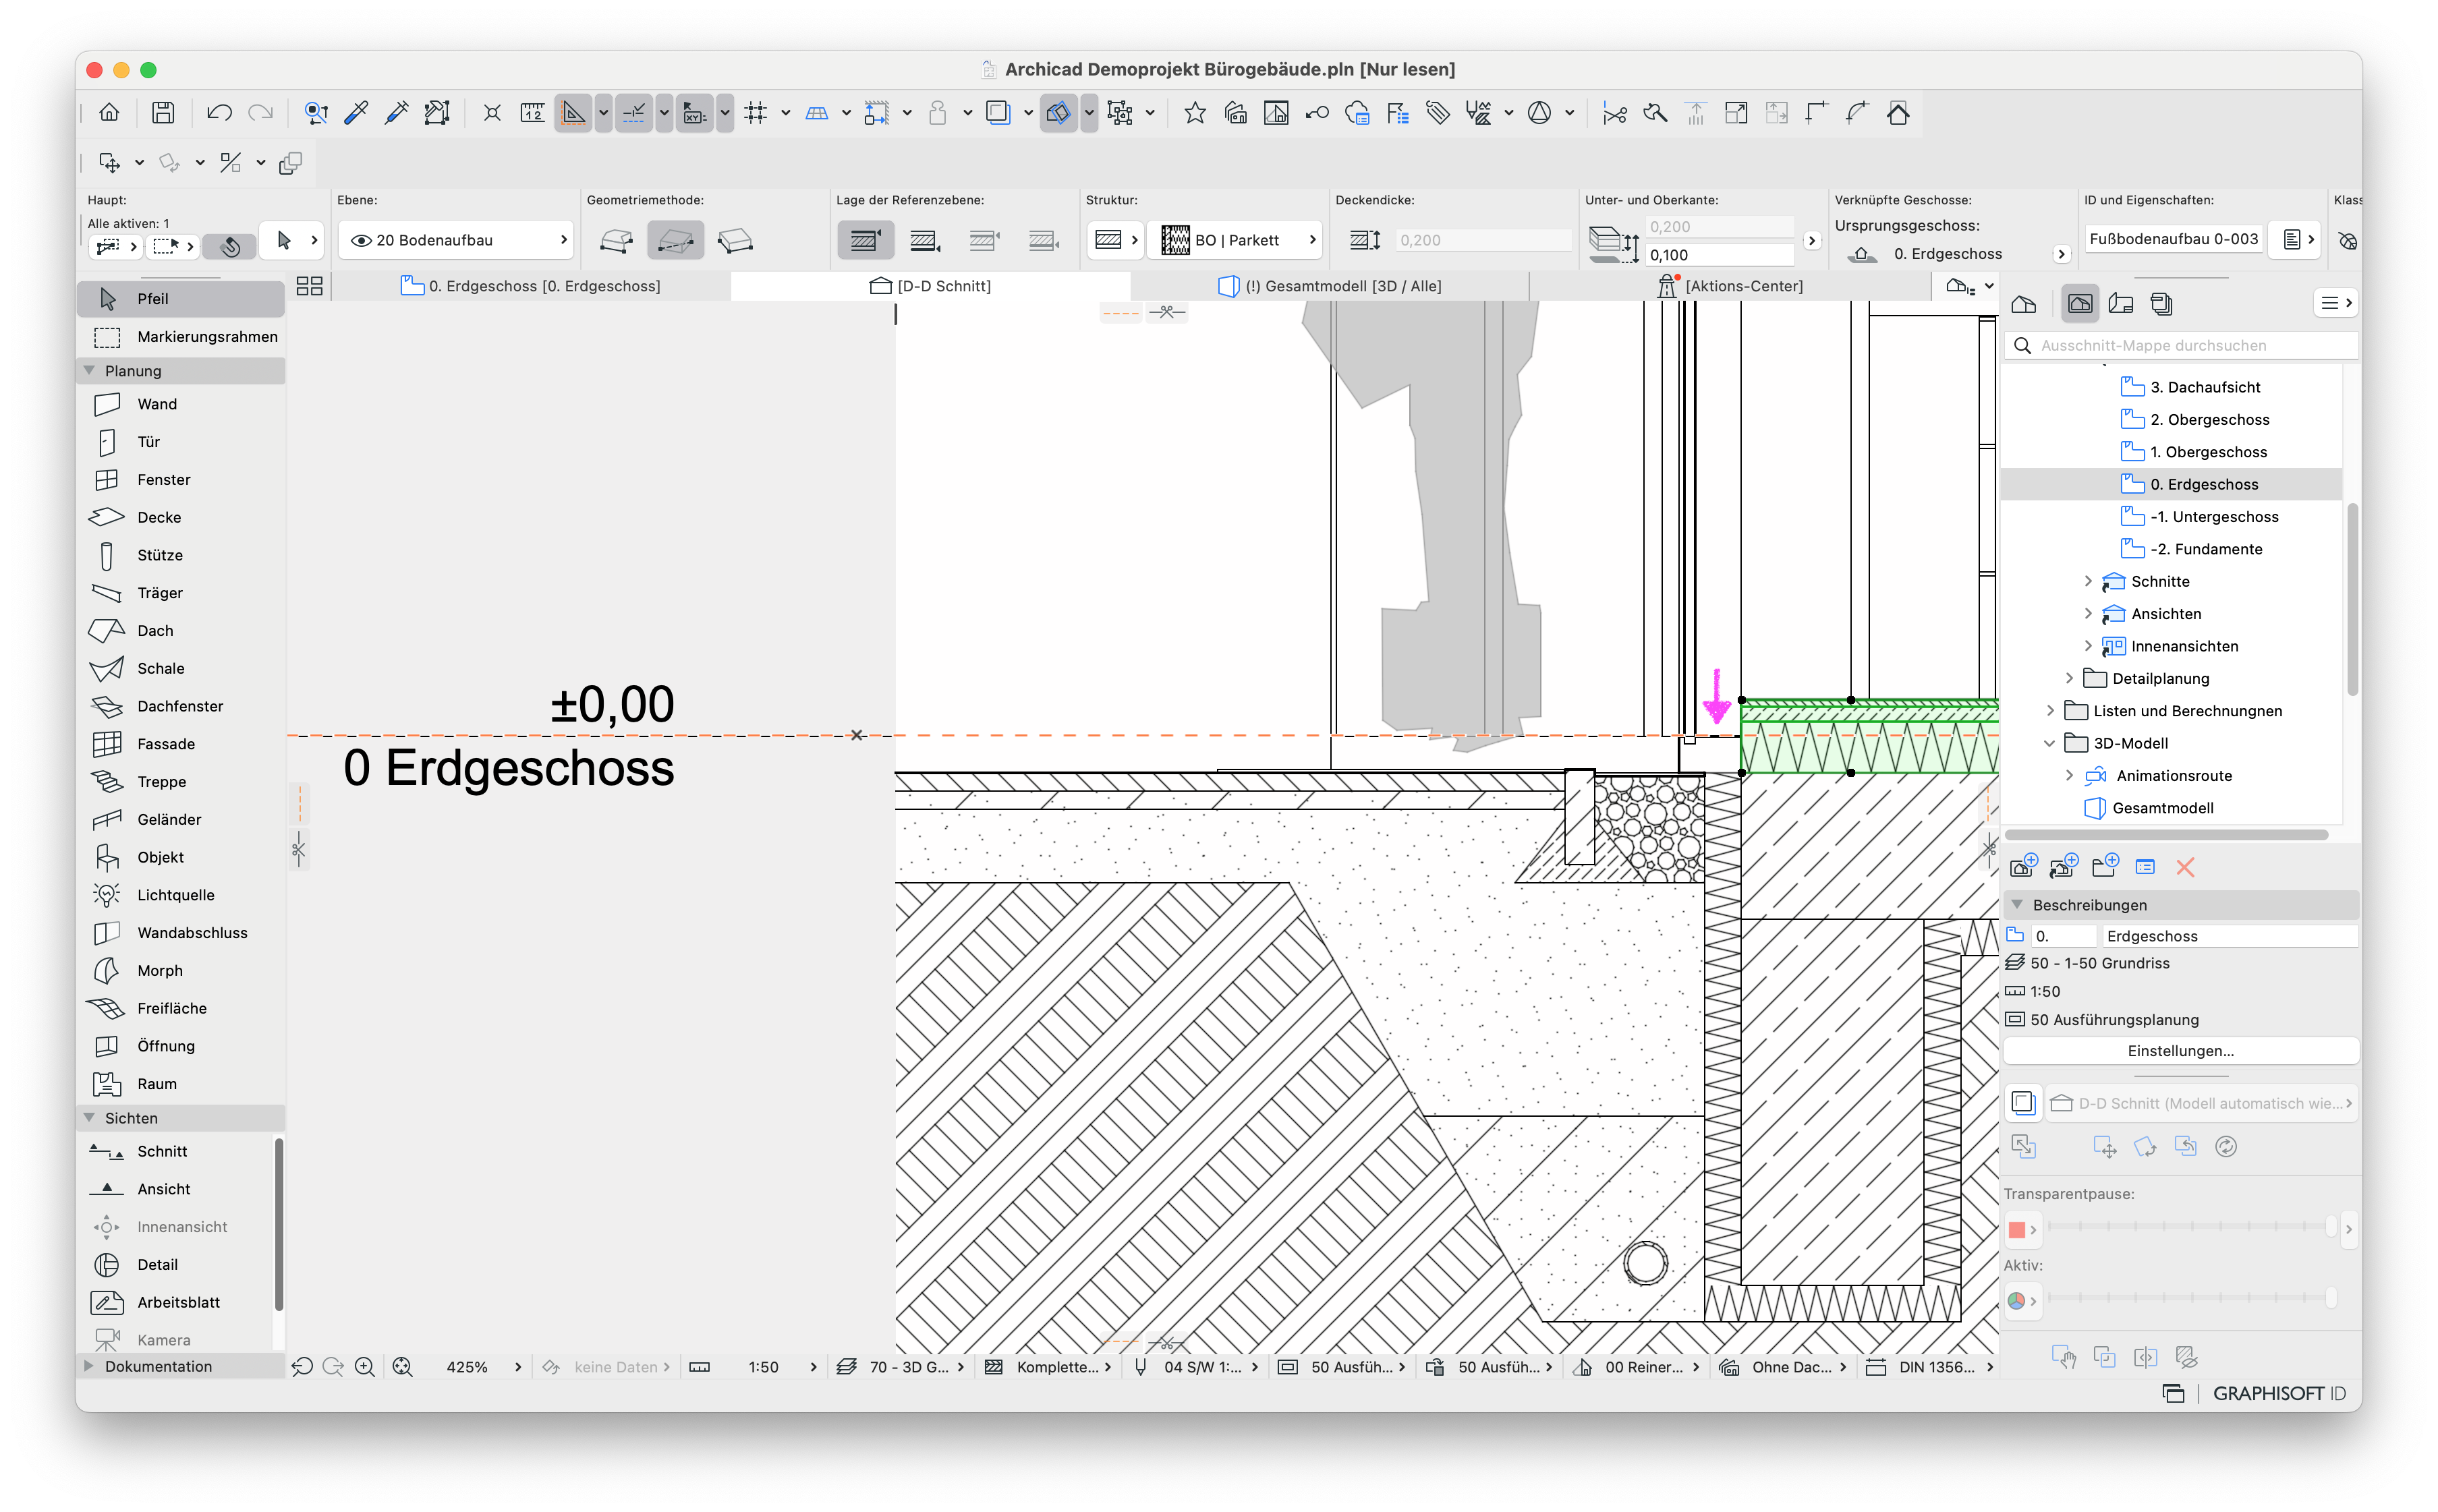Click the Save disk icon

pyautogui.click(x=163, y=113)
